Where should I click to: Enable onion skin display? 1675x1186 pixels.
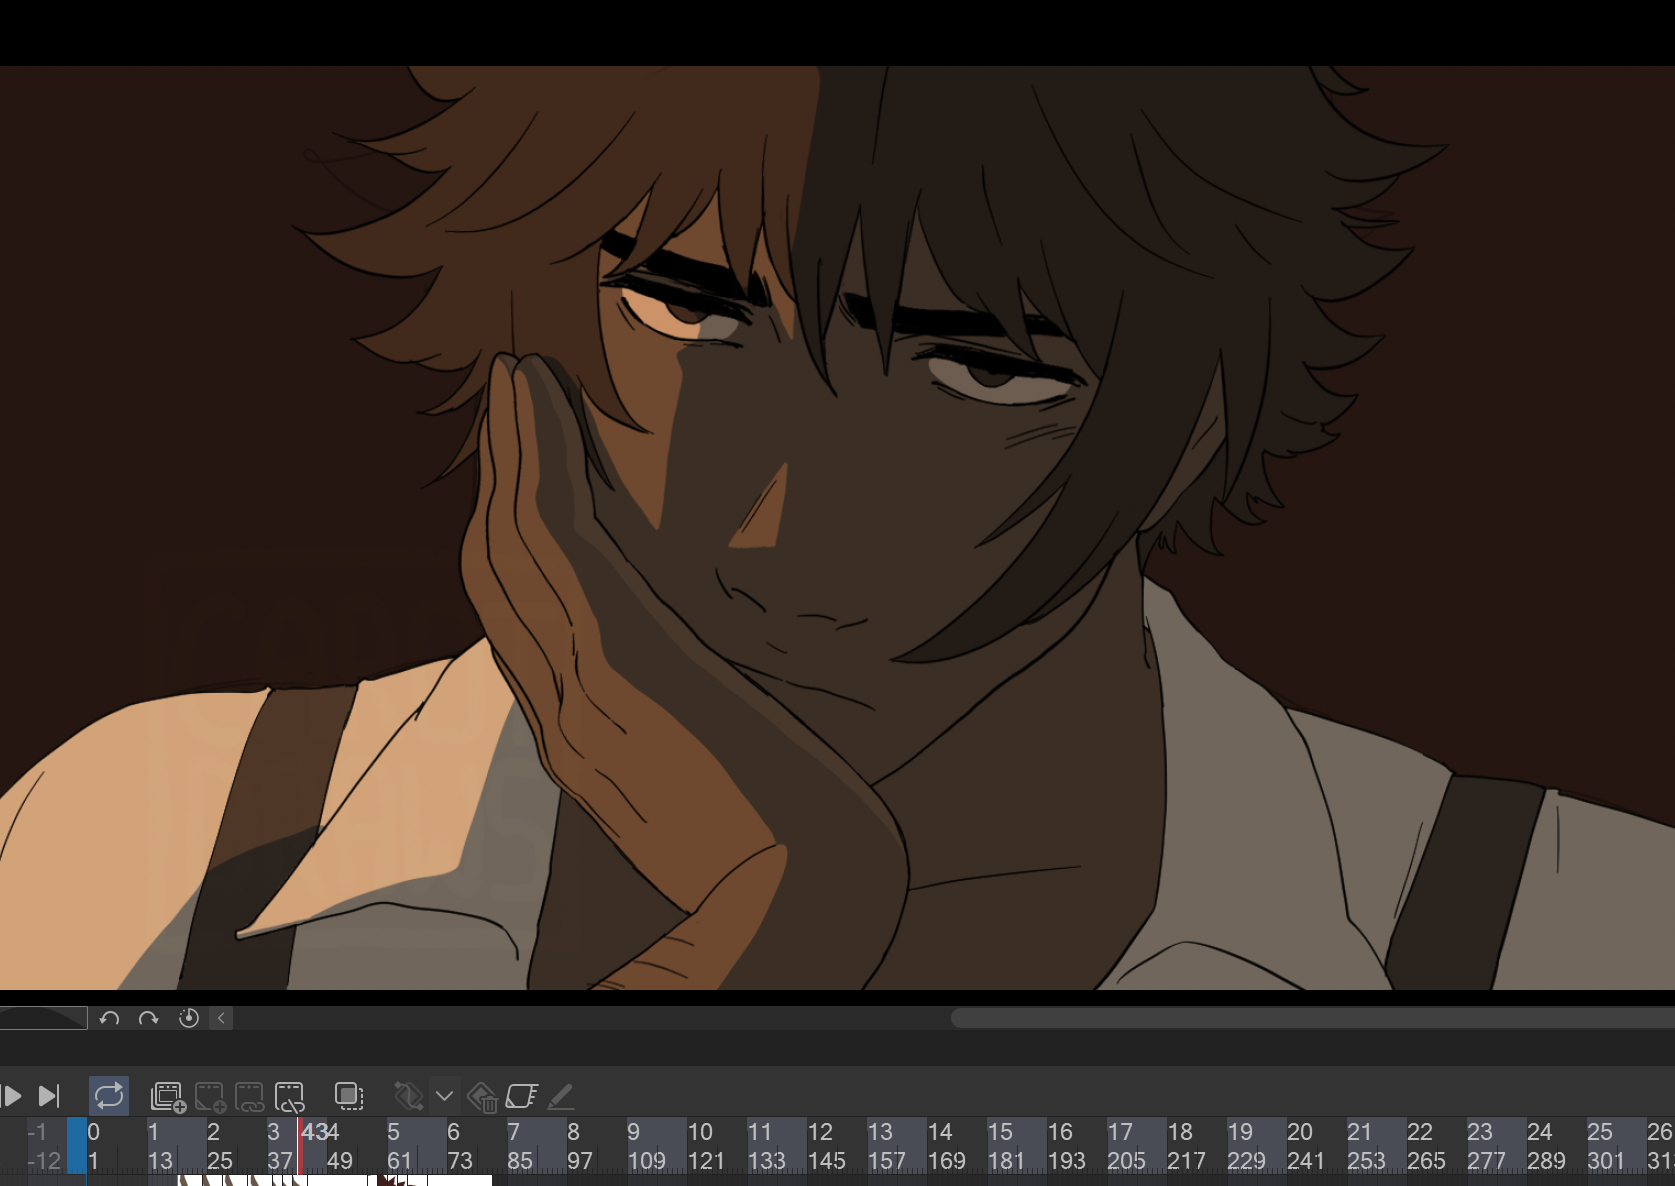pyautogui.click(x=349, y=1096)
